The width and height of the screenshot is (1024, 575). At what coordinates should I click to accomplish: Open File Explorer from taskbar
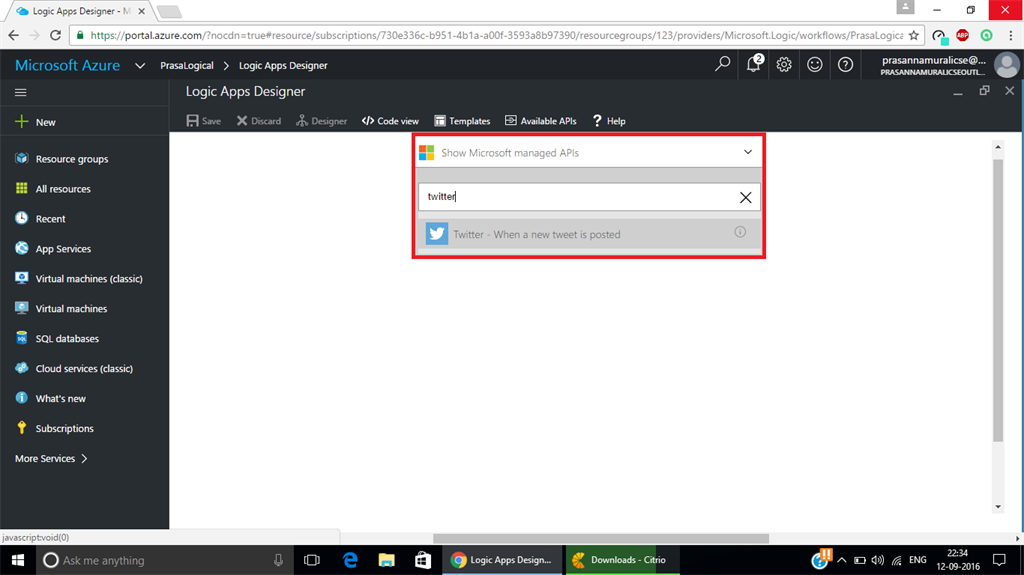(x=387, y=560)
